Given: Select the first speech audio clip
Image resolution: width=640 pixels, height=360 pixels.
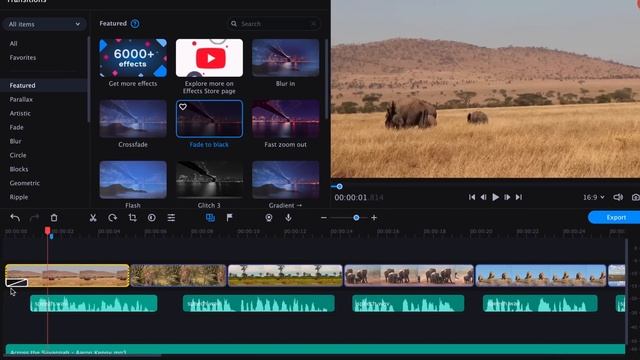Looking at the screenshot, I should click(93, 304).
